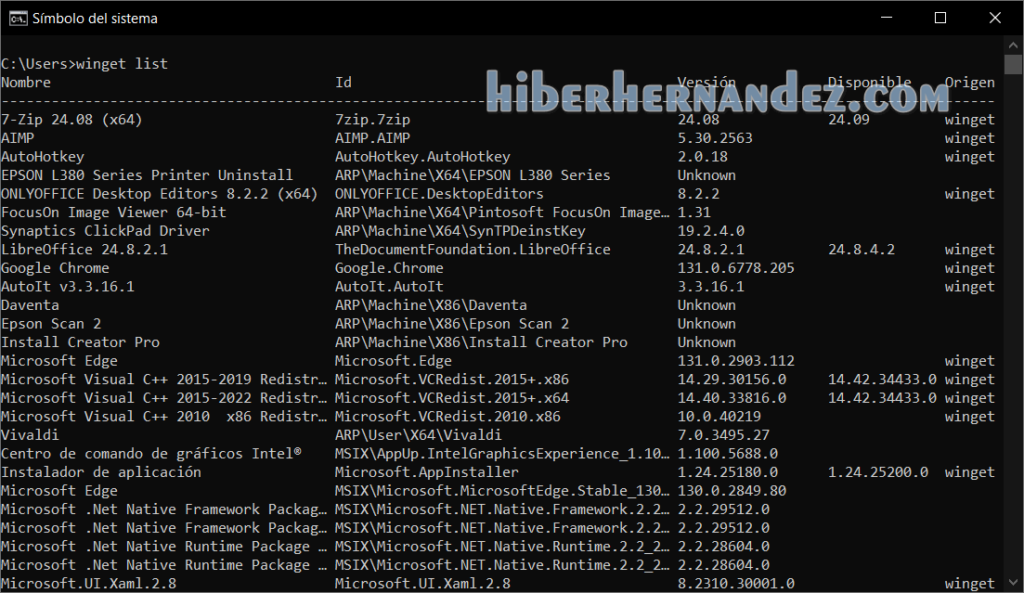
Task: Click the Epson Scan 2 entry
Action: point(51,323)
